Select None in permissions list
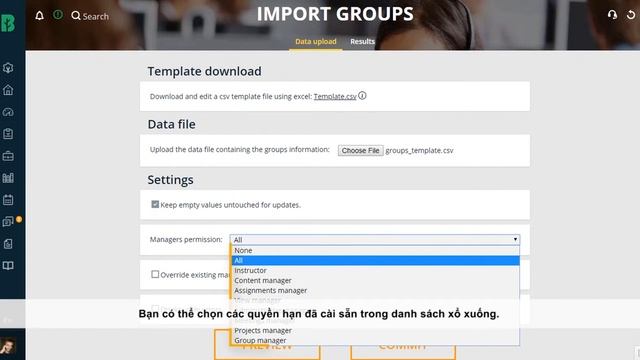 [x=376, y=250]
